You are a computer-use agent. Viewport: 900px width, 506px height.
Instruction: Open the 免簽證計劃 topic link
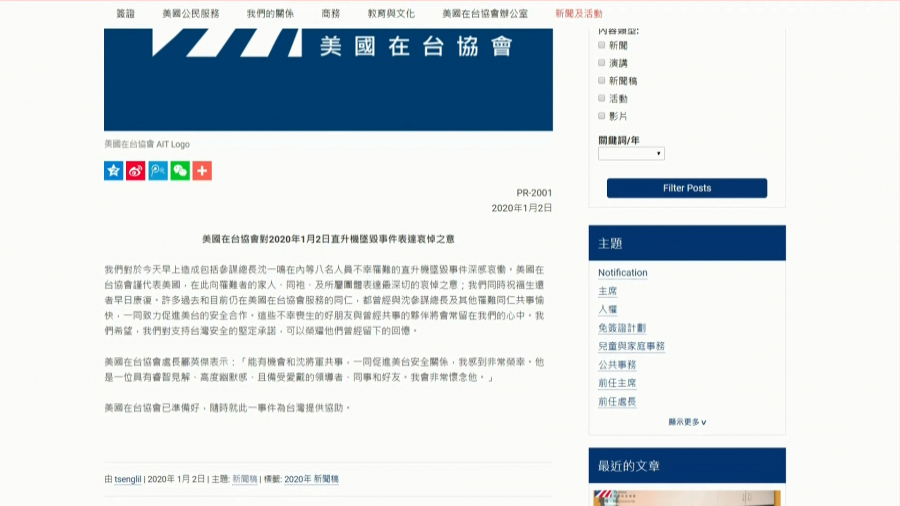tap(622, 328)
